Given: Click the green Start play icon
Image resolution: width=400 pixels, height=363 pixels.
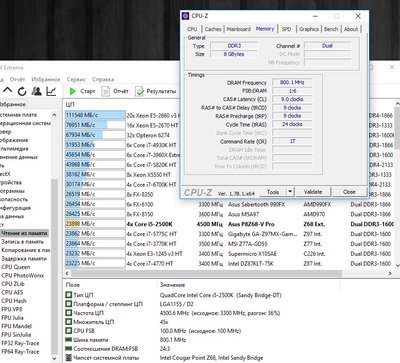Looking at the screenshot, I should tap(72, 91).
